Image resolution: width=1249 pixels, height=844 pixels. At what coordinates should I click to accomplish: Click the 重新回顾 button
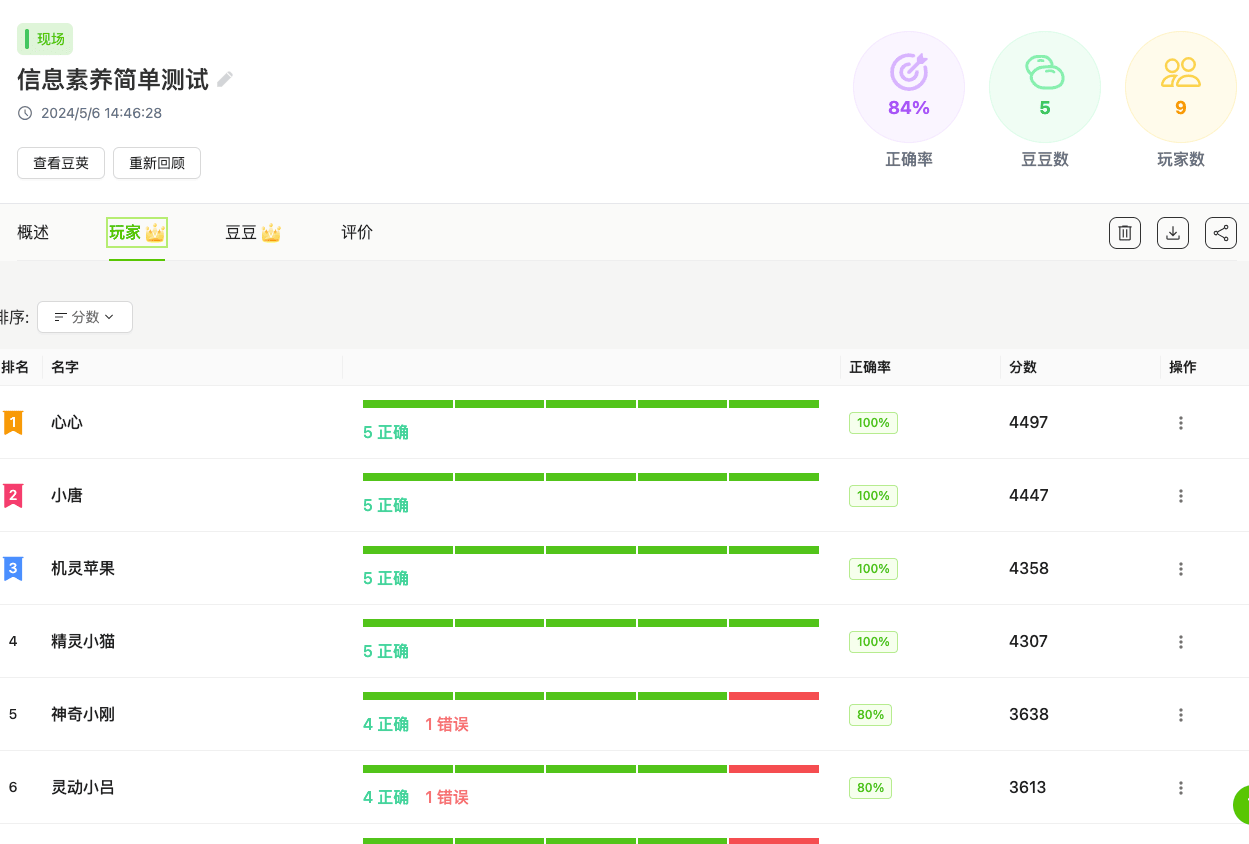157,163
